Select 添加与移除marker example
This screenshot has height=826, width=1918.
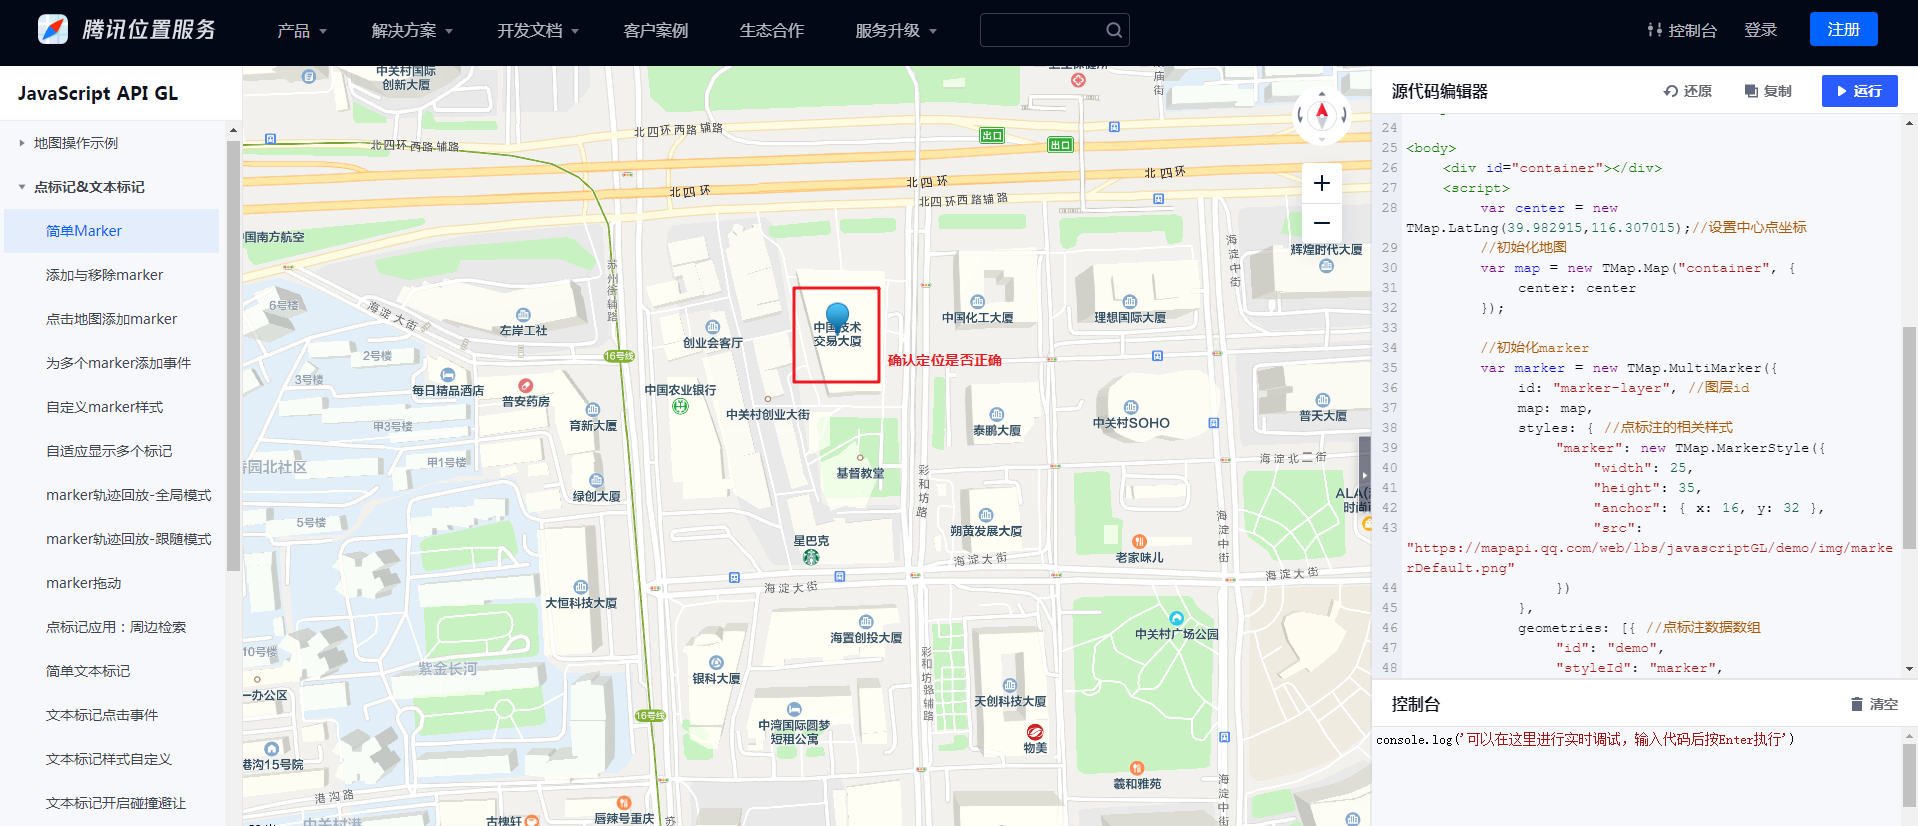pos(111,275)
